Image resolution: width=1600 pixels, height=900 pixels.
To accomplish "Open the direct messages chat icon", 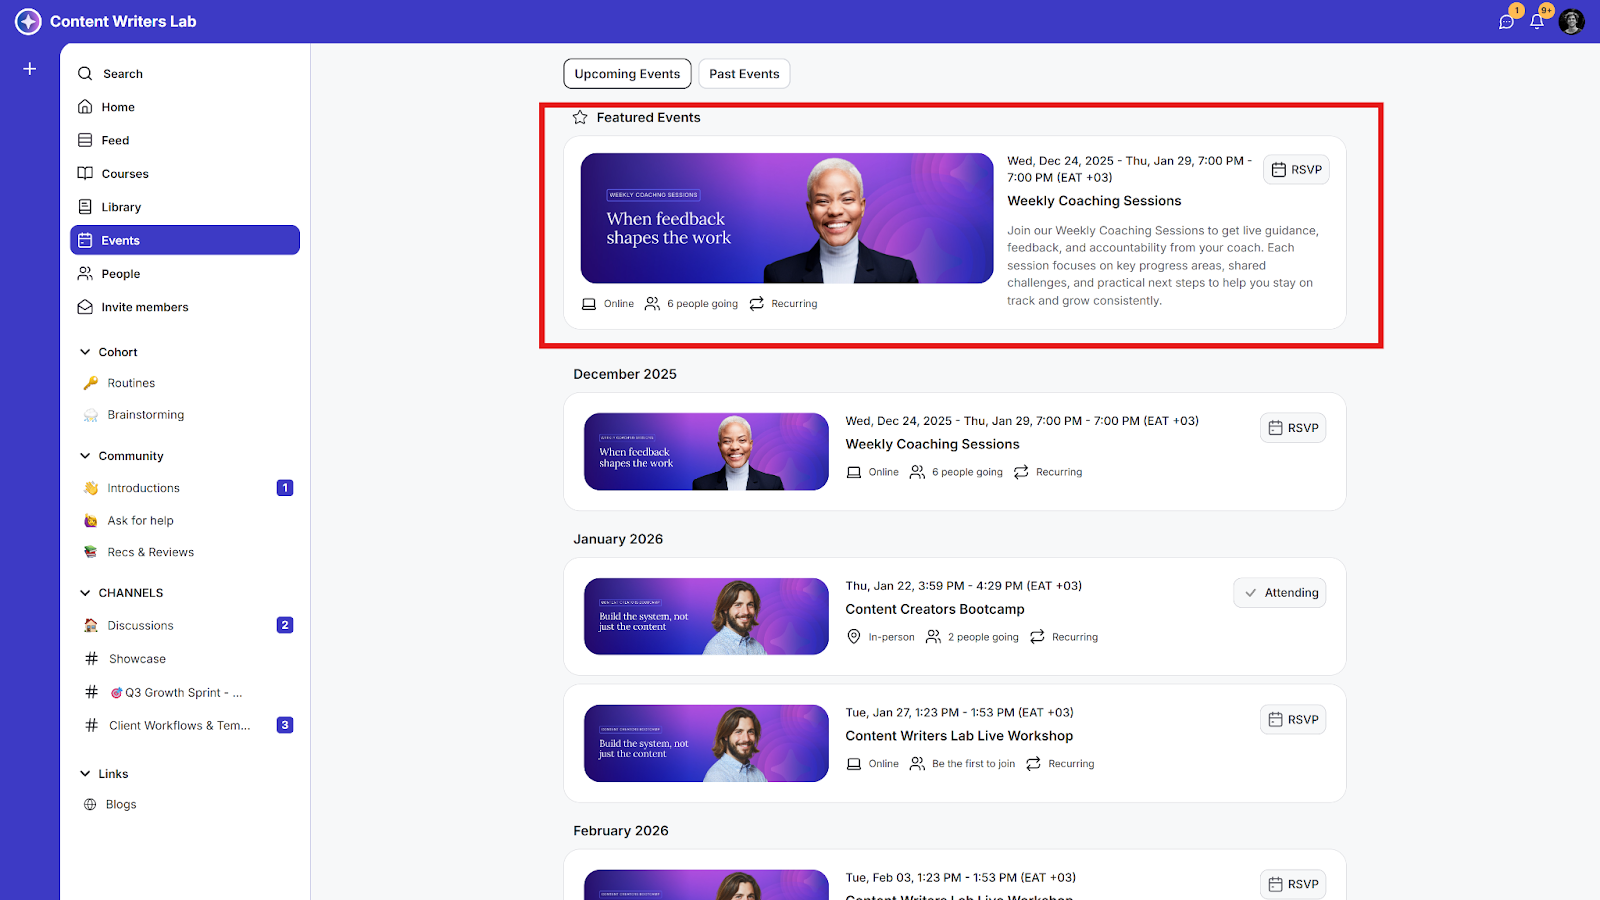I will [x=1506, y=22].
